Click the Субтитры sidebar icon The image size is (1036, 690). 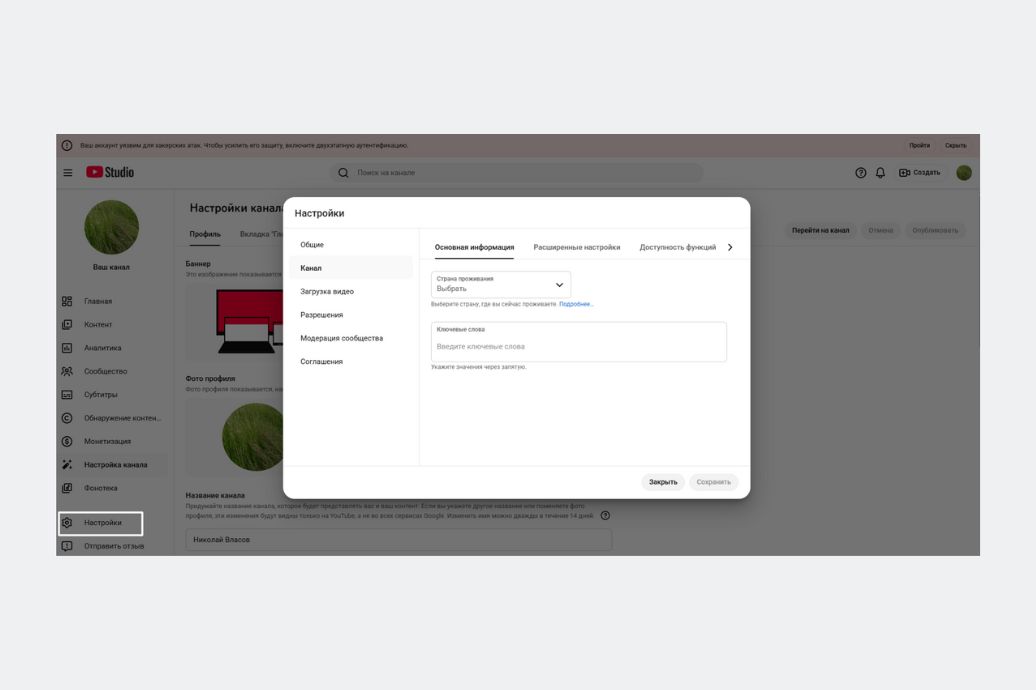(67, 394)
